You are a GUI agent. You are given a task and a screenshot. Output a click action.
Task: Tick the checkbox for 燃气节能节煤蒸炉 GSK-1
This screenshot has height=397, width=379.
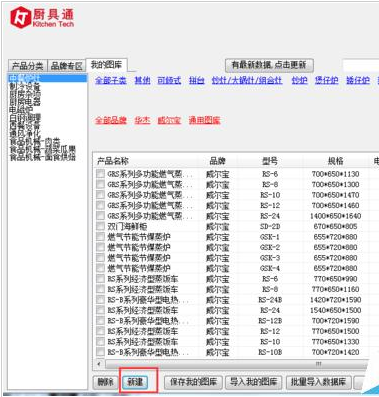coord(100,237)
